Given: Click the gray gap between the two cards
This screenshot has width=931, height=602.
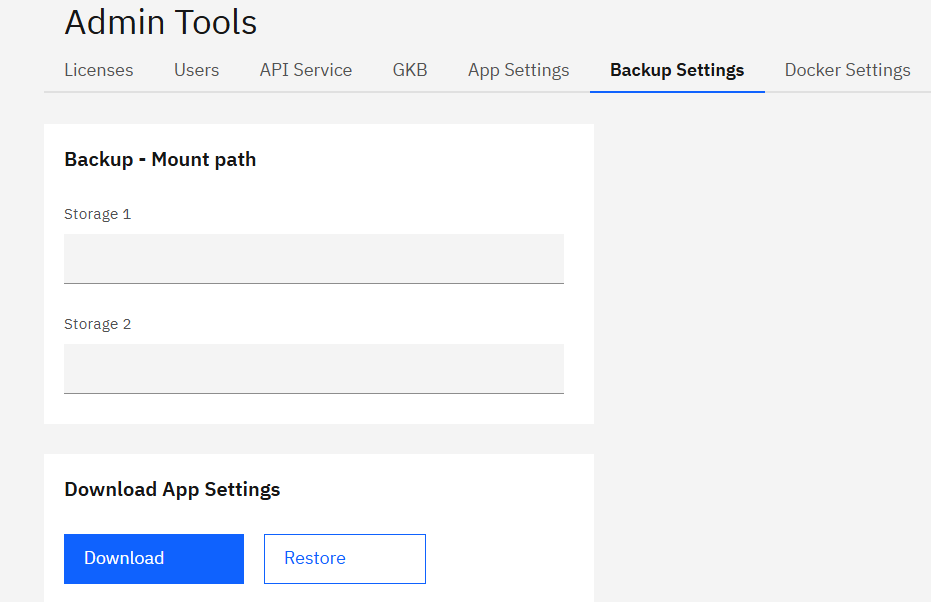Looking at the screenshot, I should [x=318, y=439].
